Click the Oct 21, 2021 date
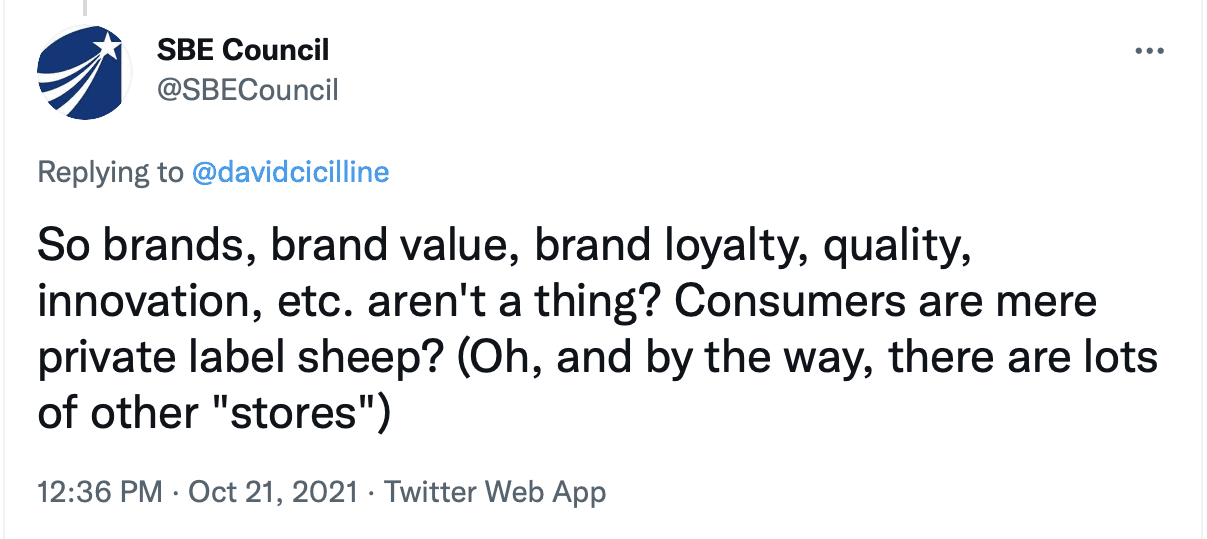 (x=274, y=492)
